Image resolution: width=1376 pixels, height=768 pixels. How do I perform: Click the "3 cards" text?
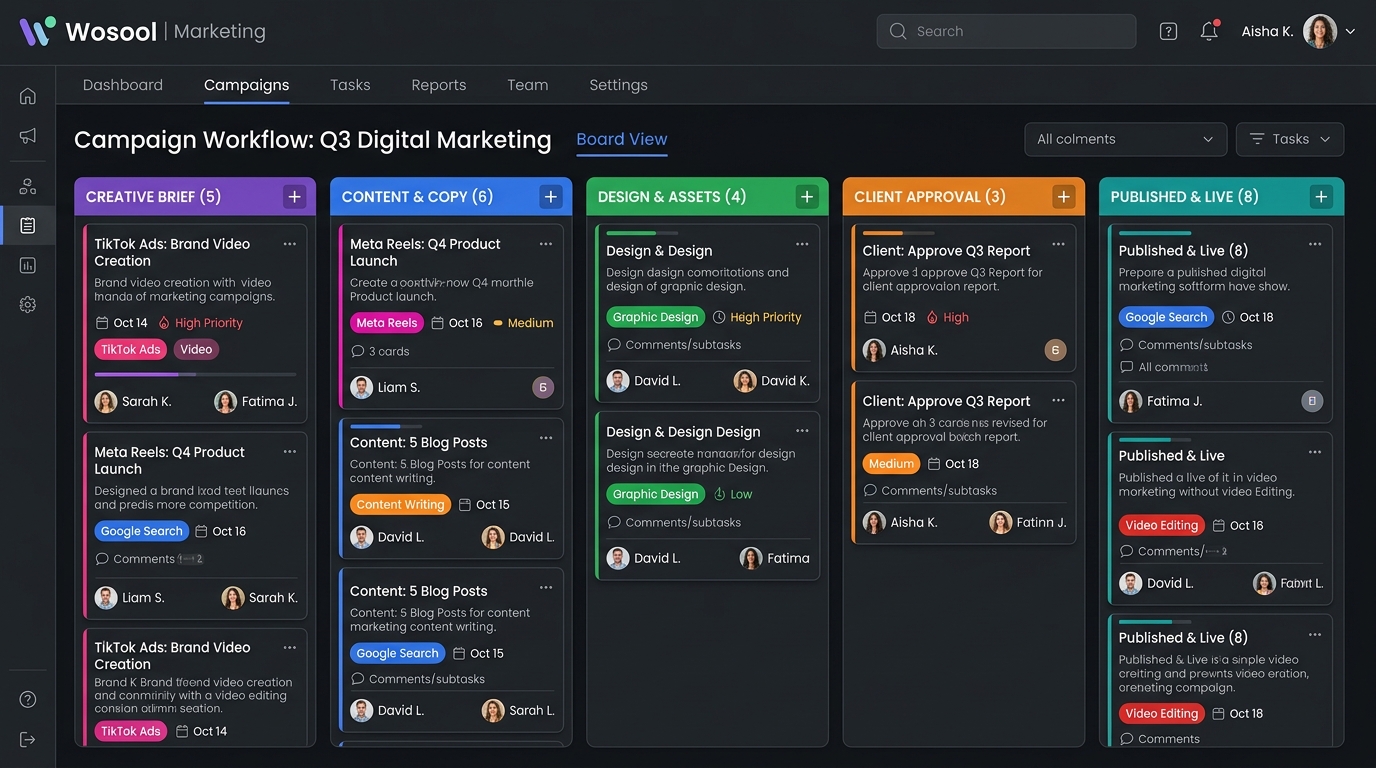tap(389, 351)
